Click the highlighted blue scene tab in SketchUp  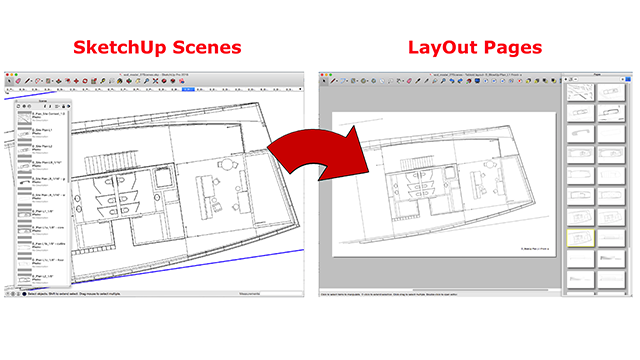(188, 89)
